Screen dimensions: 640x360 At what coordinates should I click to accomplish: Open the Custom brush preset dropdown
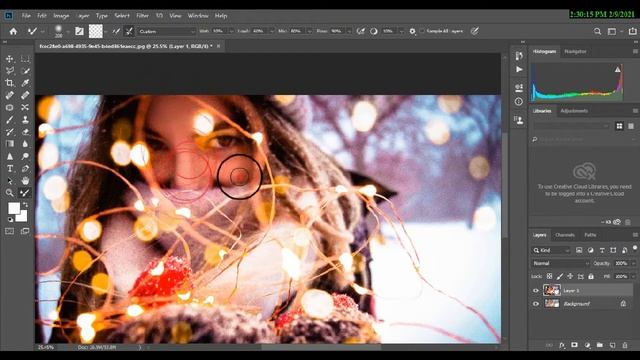click(x=167, y=31)
